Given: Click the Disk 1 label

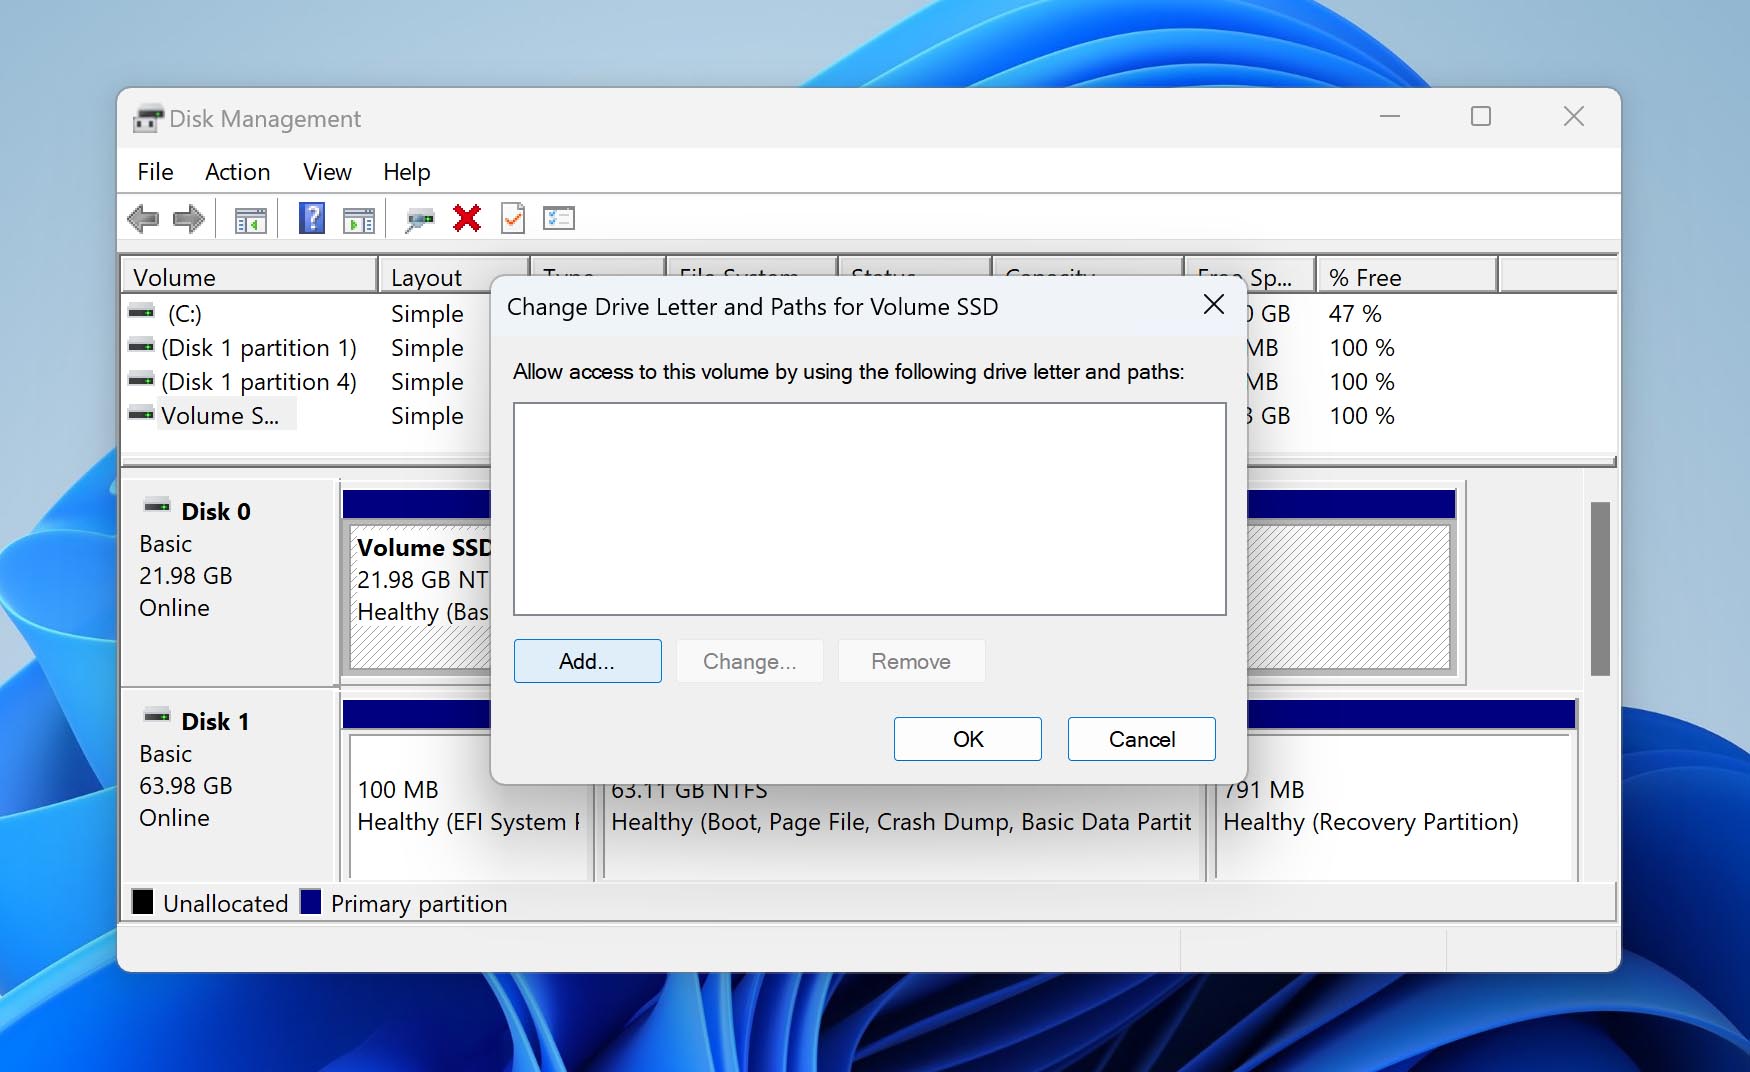Looking at the screenshot, I should click(216, 722).
